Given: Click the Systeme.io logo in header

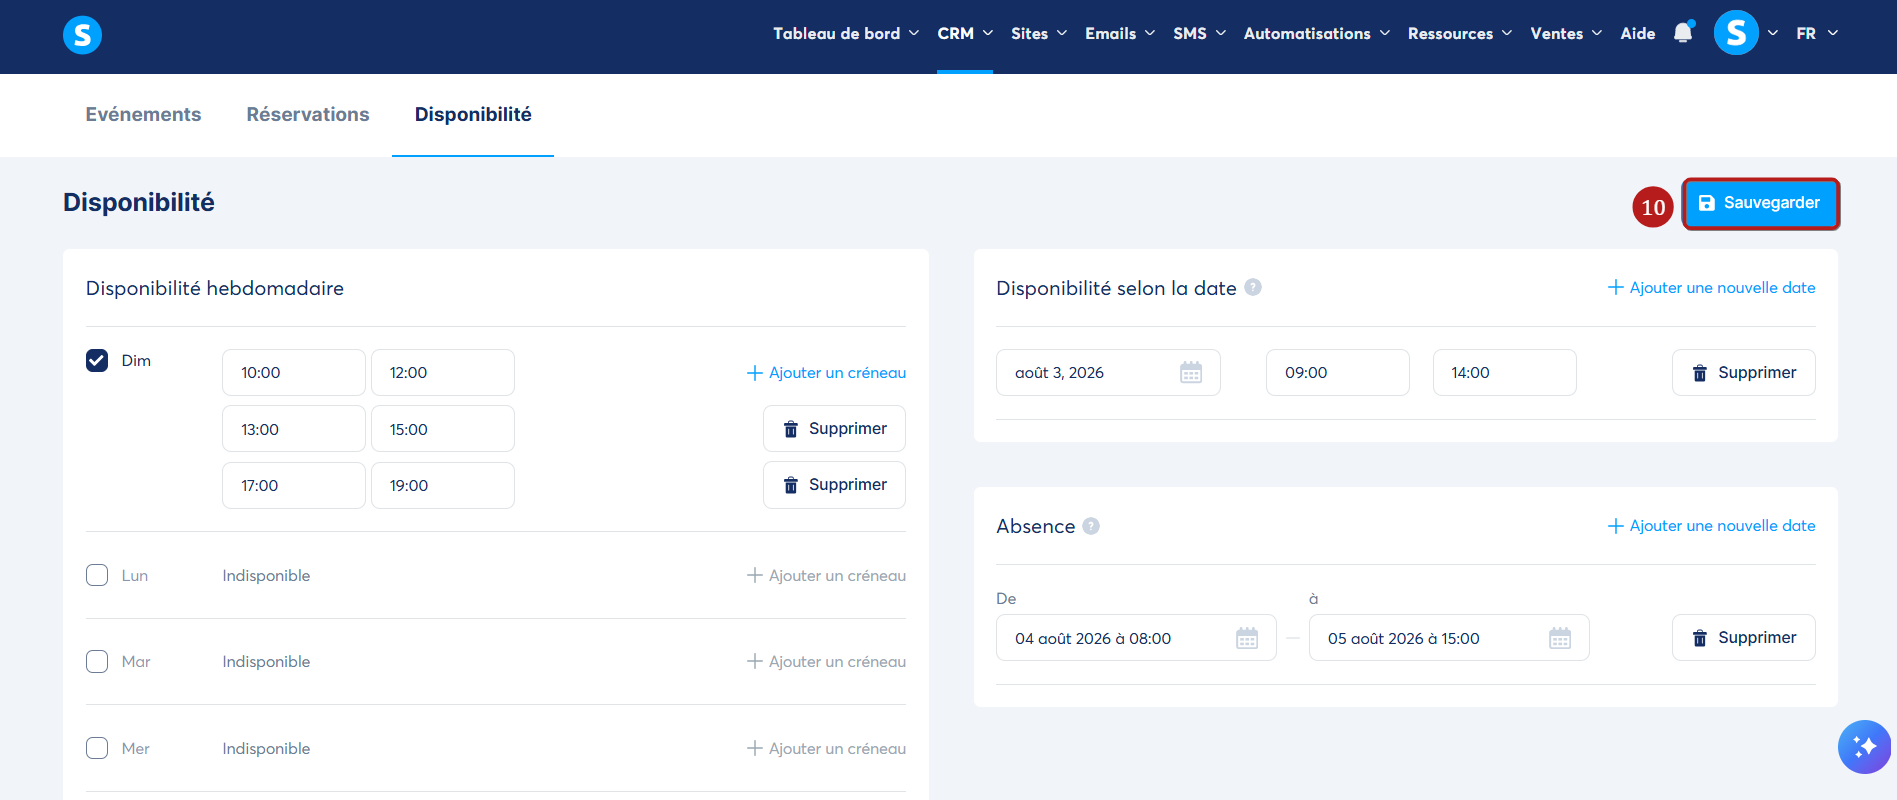Looking at the screenshot, I should click(x=82, y=35).
